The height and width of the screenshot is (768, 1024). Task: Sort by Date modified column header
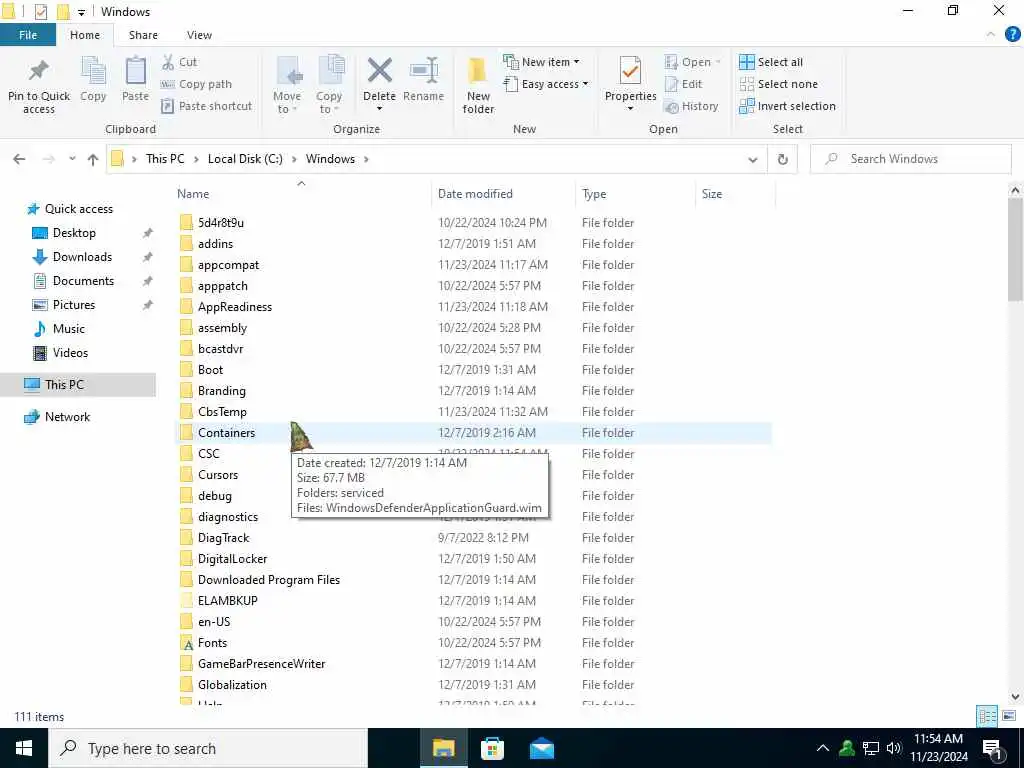coord(504,194)
